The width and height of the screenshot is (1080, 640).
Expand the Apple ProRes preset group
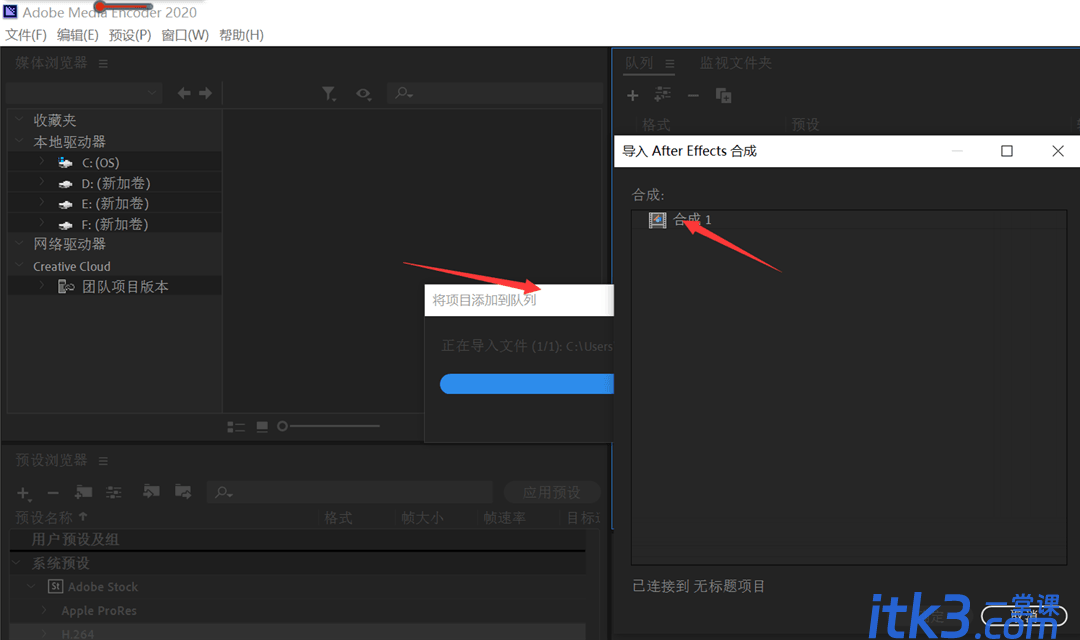pos(44,610)
